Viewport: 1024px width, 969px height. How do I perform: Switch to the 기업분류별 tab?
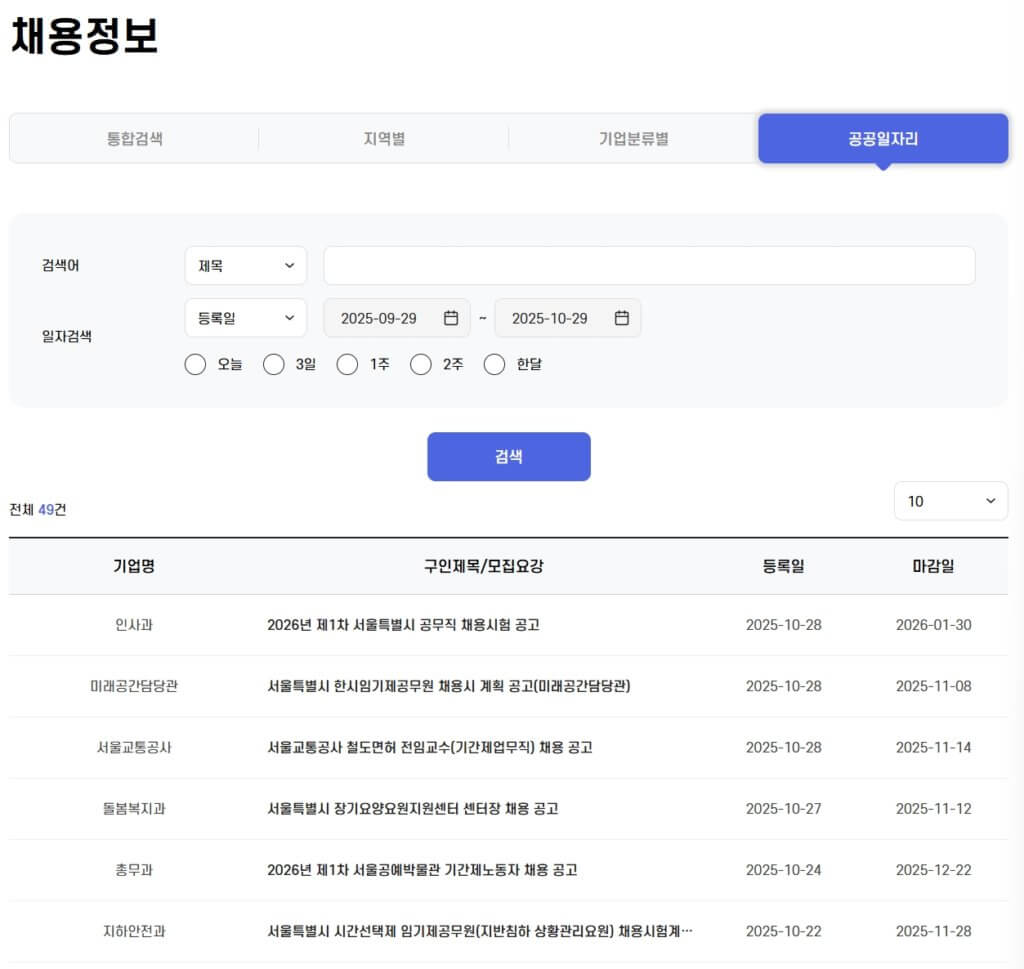click(633, 138)
